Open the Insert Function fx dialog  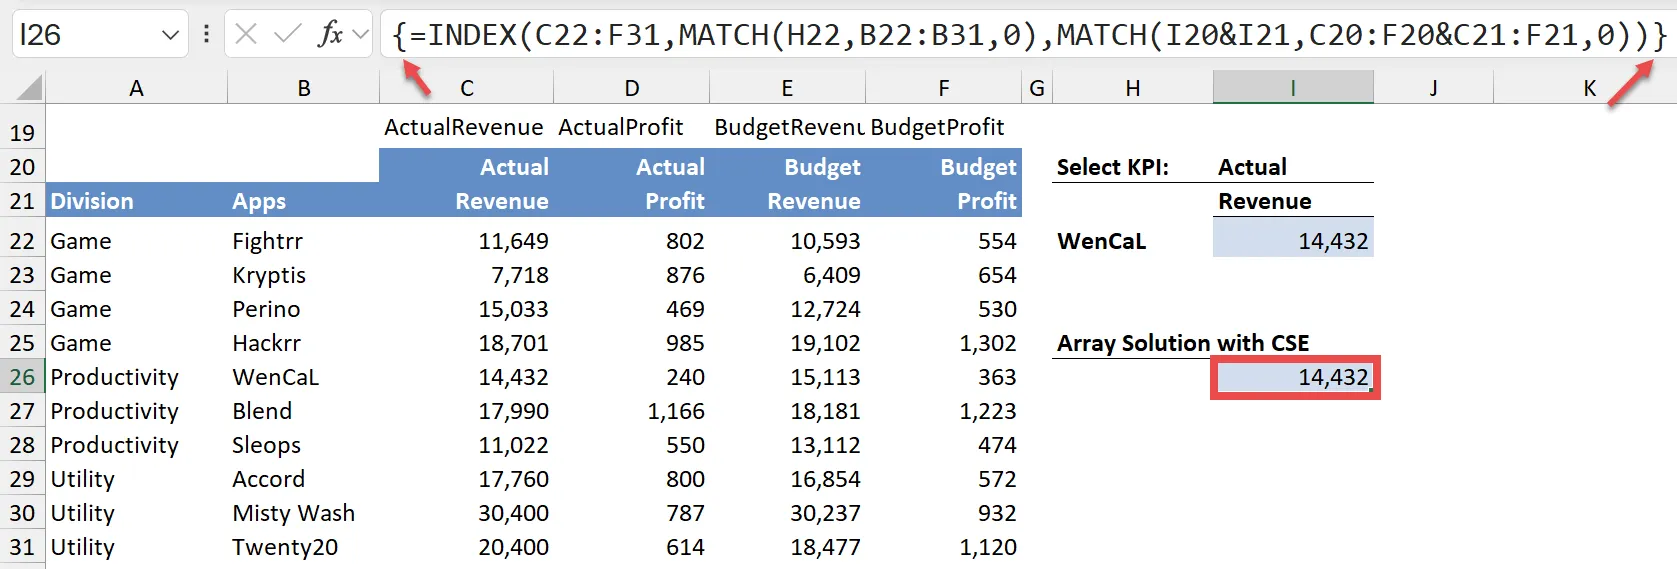pyautogui.click(x=329, y=35)
